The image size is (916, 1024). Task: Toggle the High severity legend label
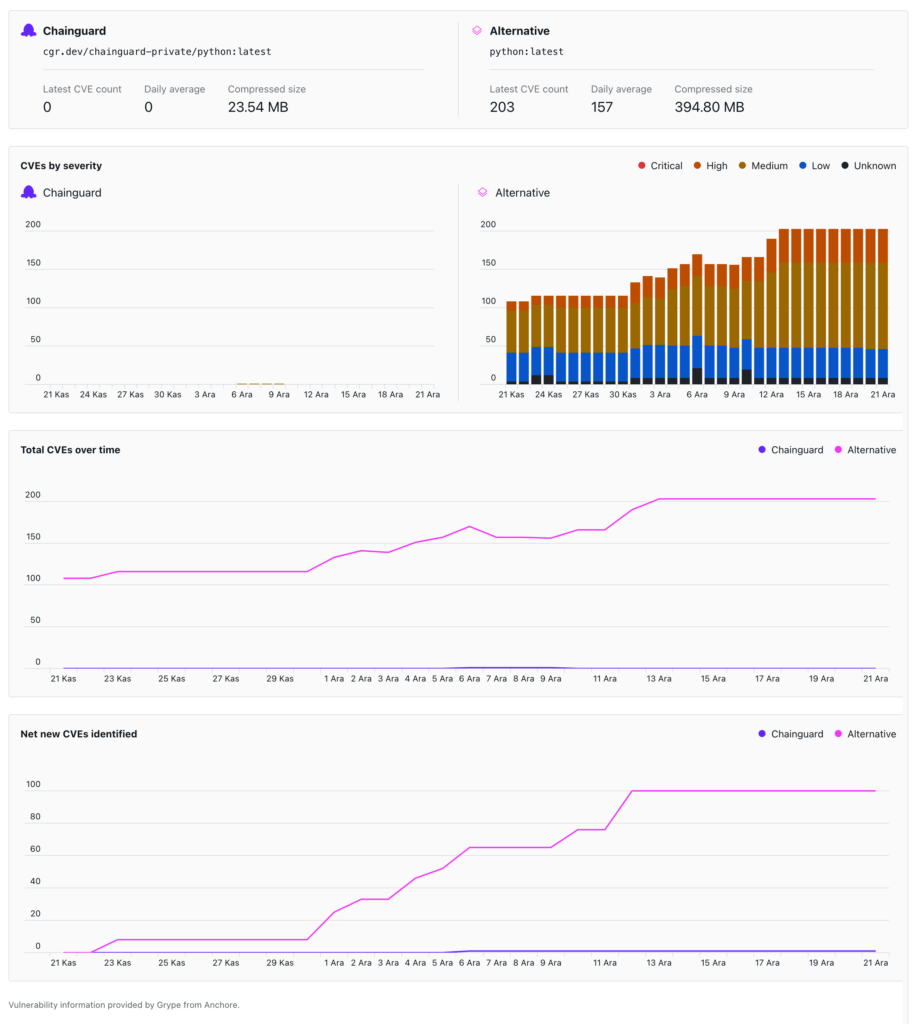coord(716,166)
